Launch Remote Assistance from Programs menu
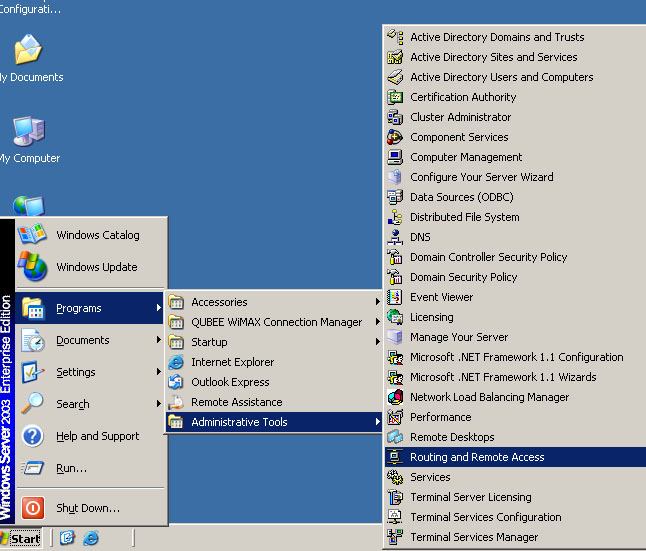 (x=274, y=402)
